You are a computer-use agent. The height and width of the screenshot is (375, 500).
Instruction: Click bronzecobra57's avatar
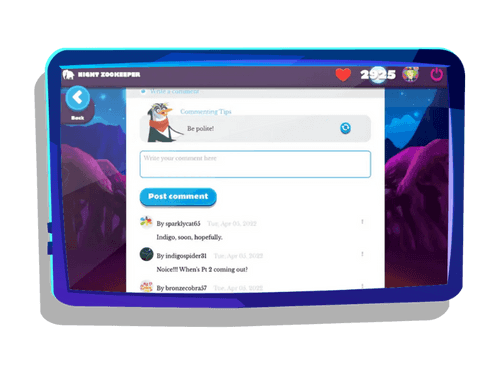point(146,286)
